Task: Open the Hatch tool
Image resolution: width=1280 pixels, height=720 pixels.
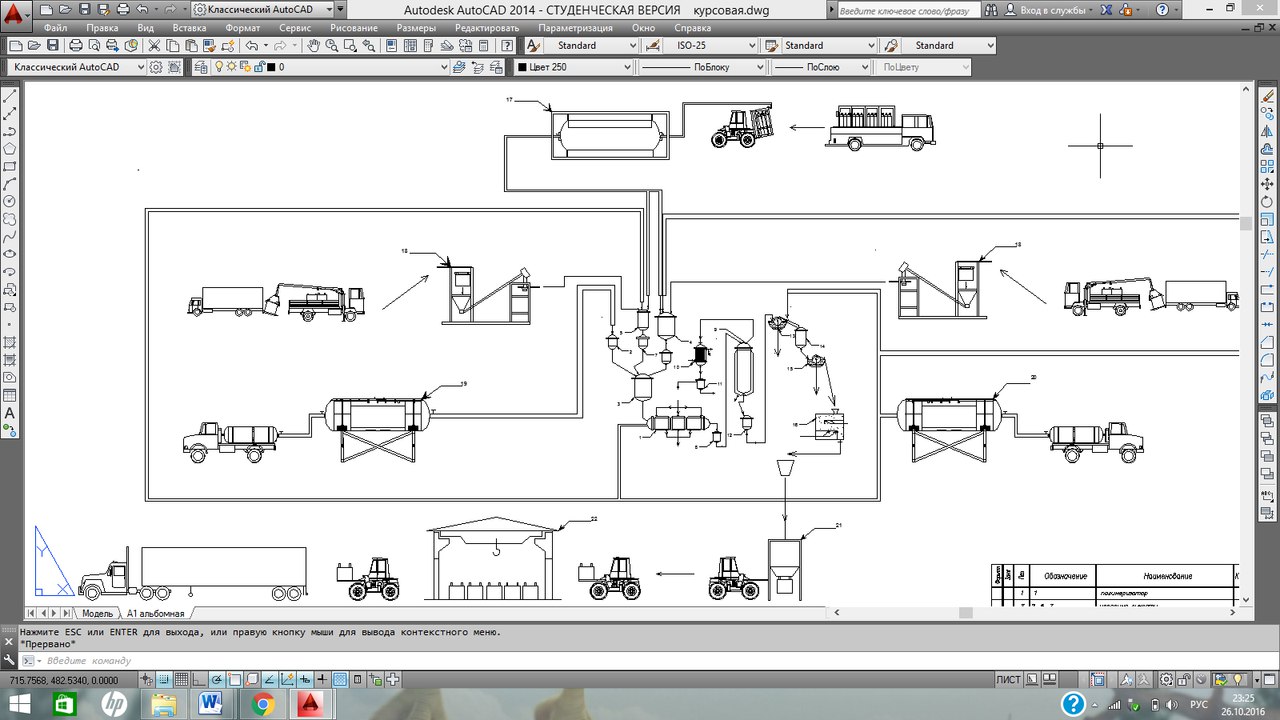Action: coord(10,342)
